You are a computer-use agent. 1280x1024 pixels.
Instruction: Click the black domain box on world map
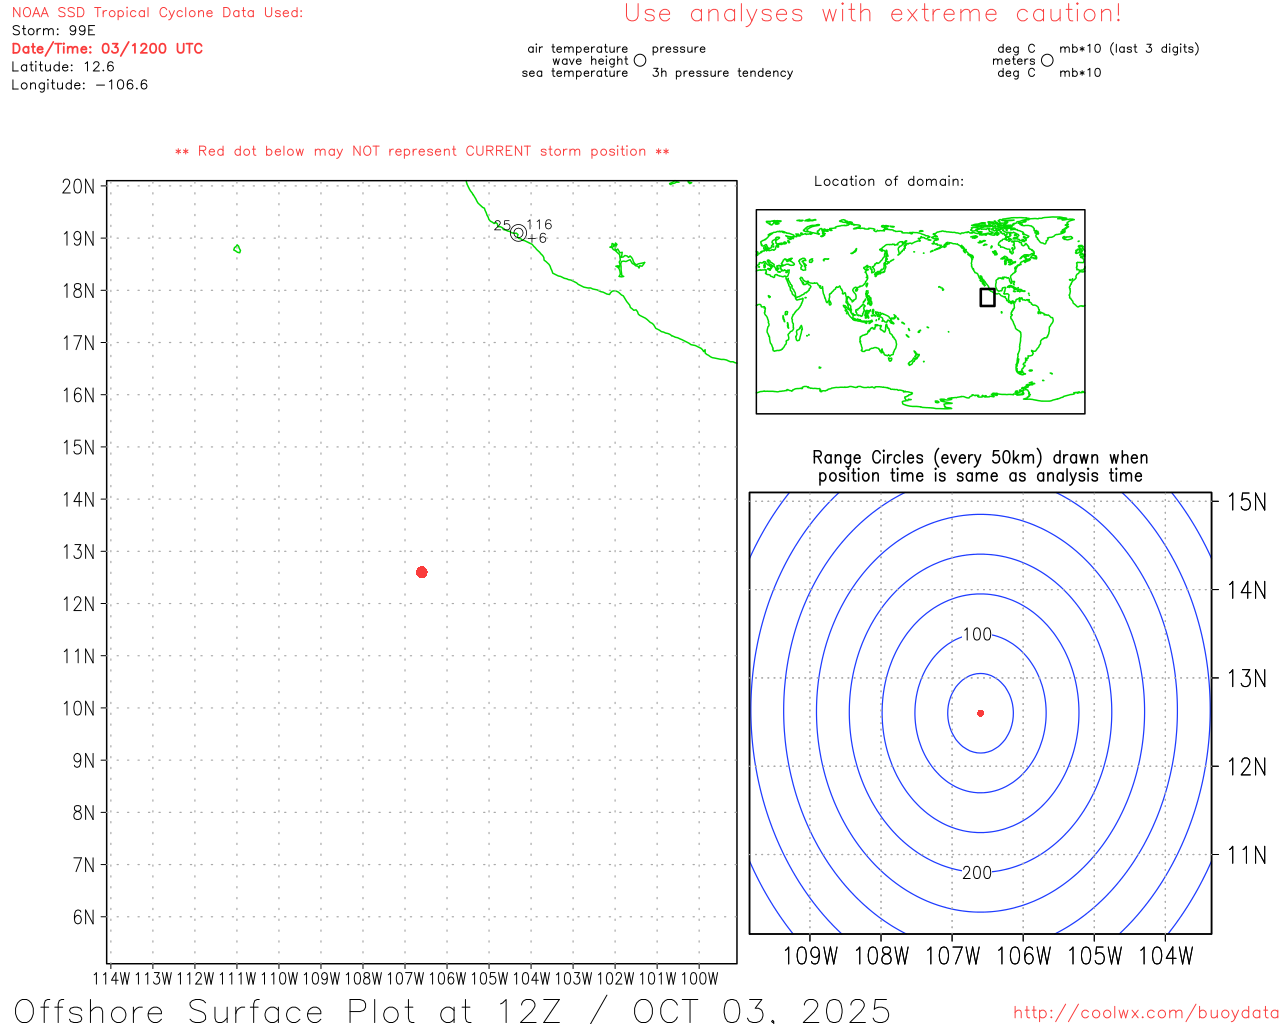click(x=987, y=297)
